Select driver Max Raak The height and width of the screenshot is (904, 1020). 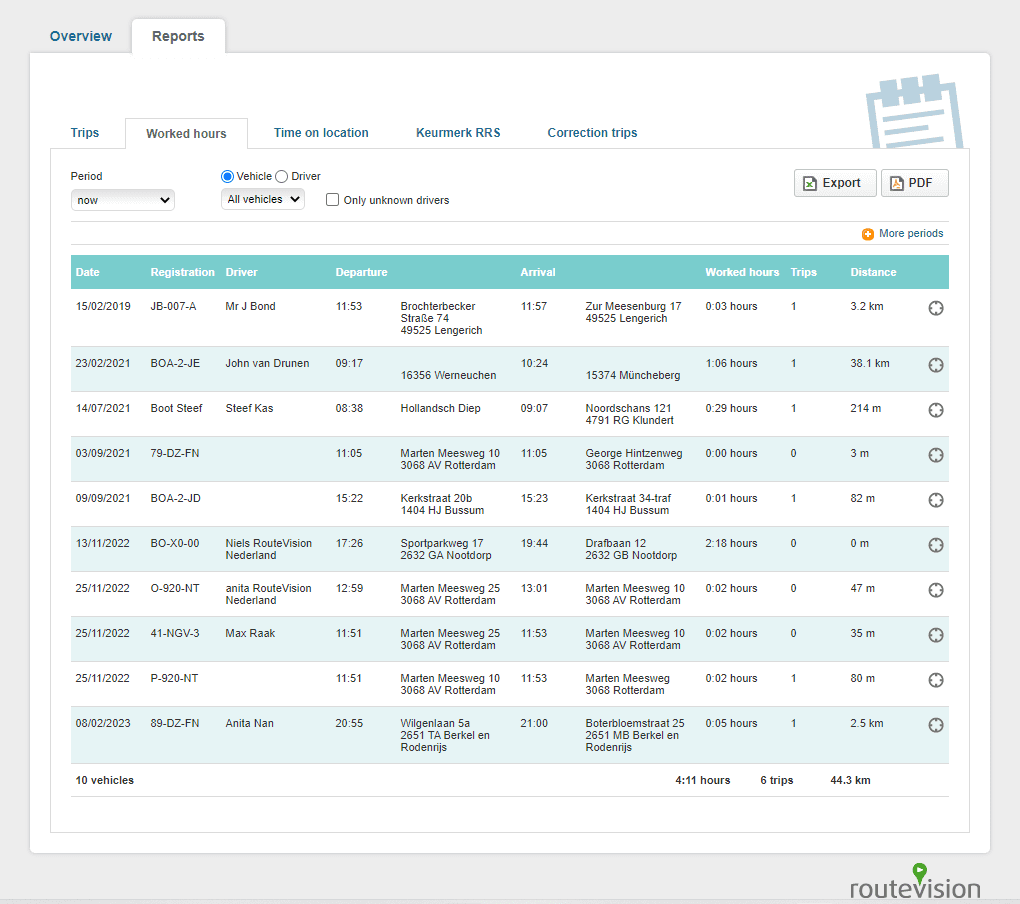(250, 633)
